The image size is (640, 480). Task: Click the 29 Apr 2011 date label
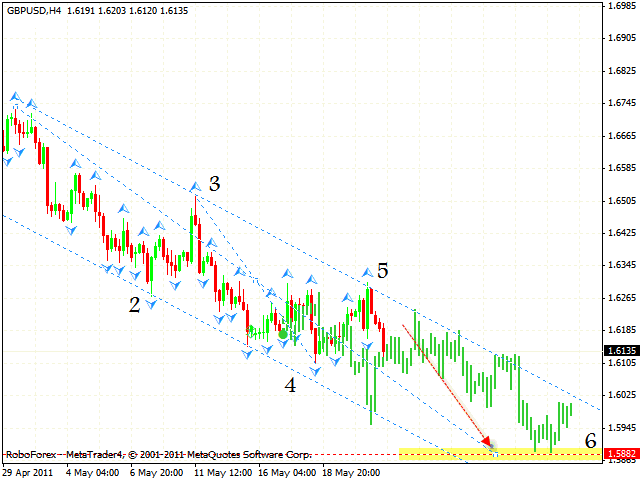point(28,473)
